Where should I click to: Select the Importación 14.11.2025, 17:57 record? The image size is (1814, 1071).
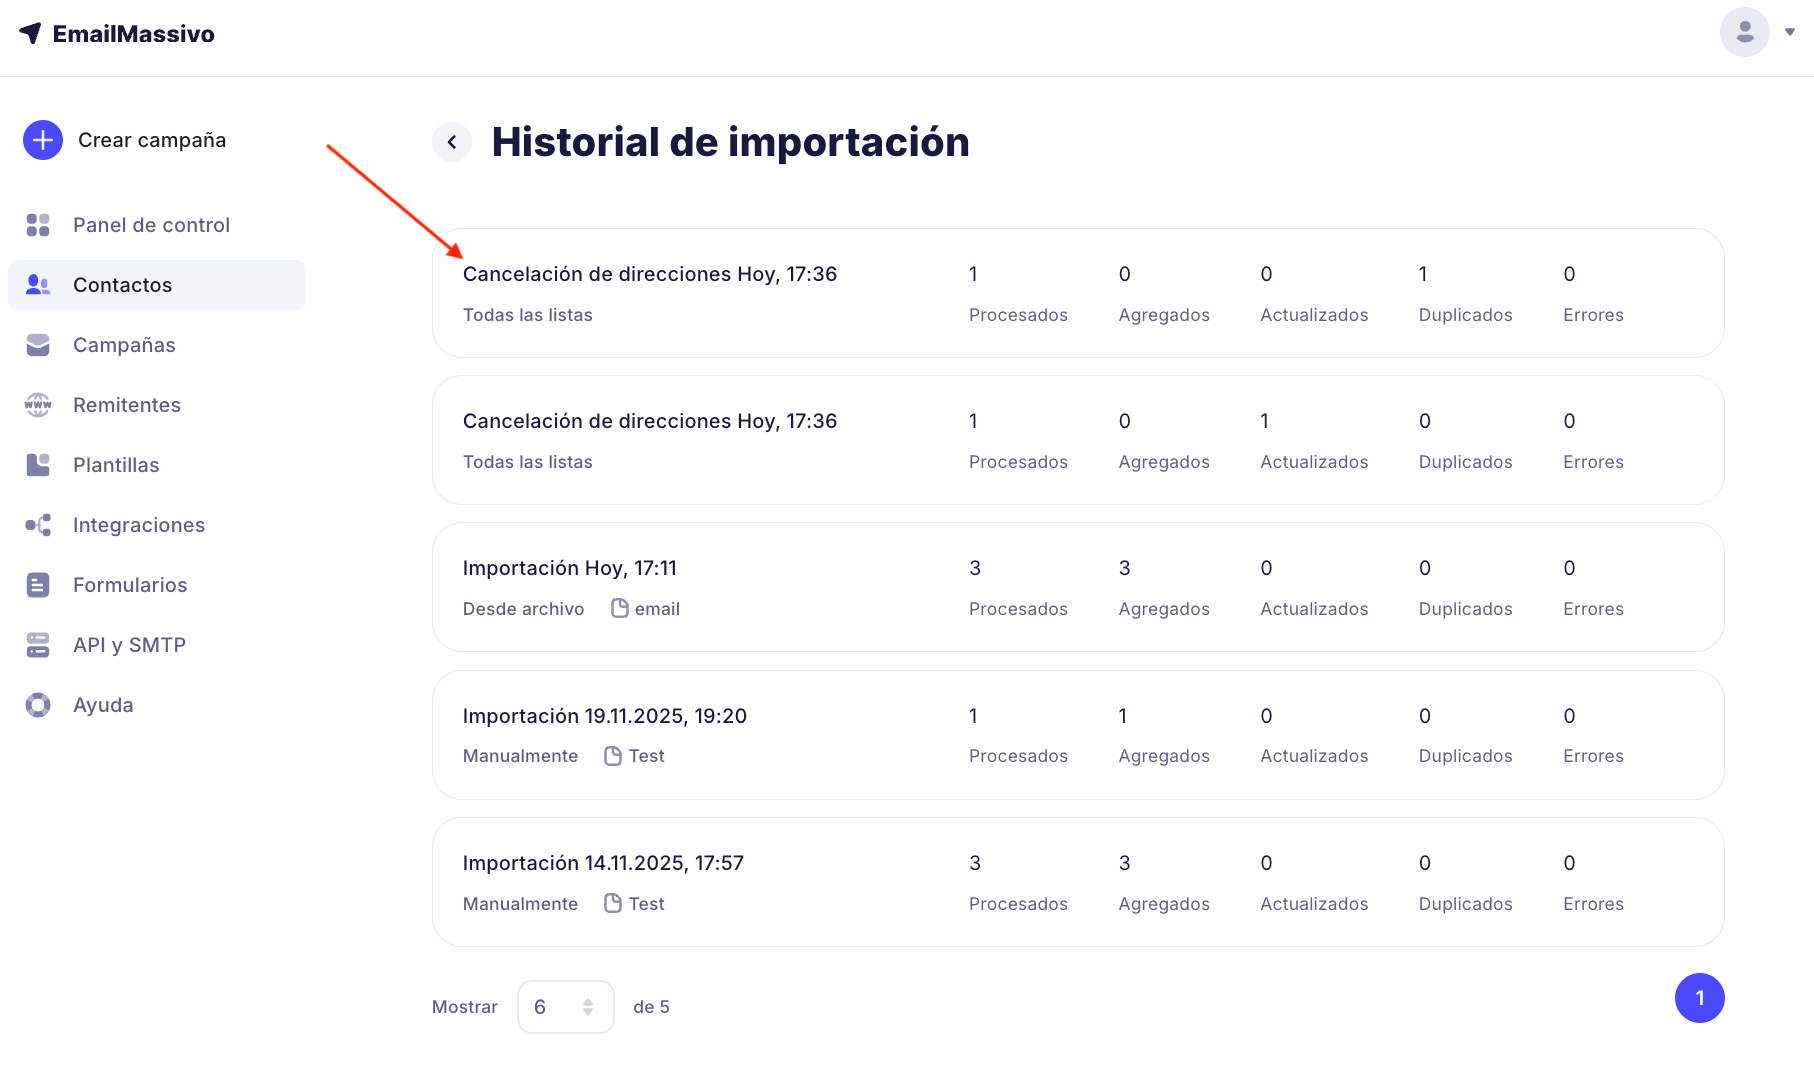[603, 863]
